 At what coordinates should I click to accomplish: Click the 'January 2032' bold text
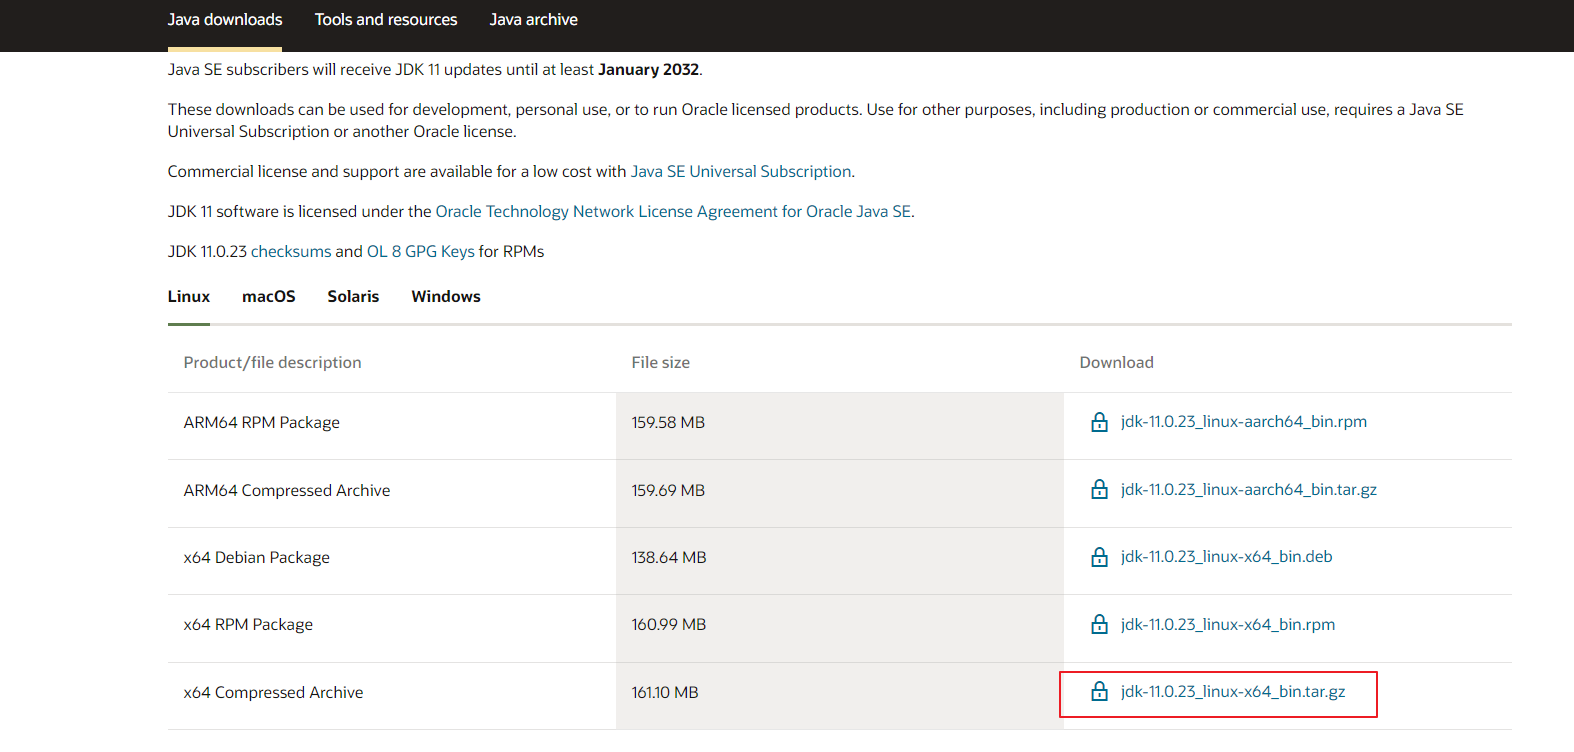[x=648, y=70]
